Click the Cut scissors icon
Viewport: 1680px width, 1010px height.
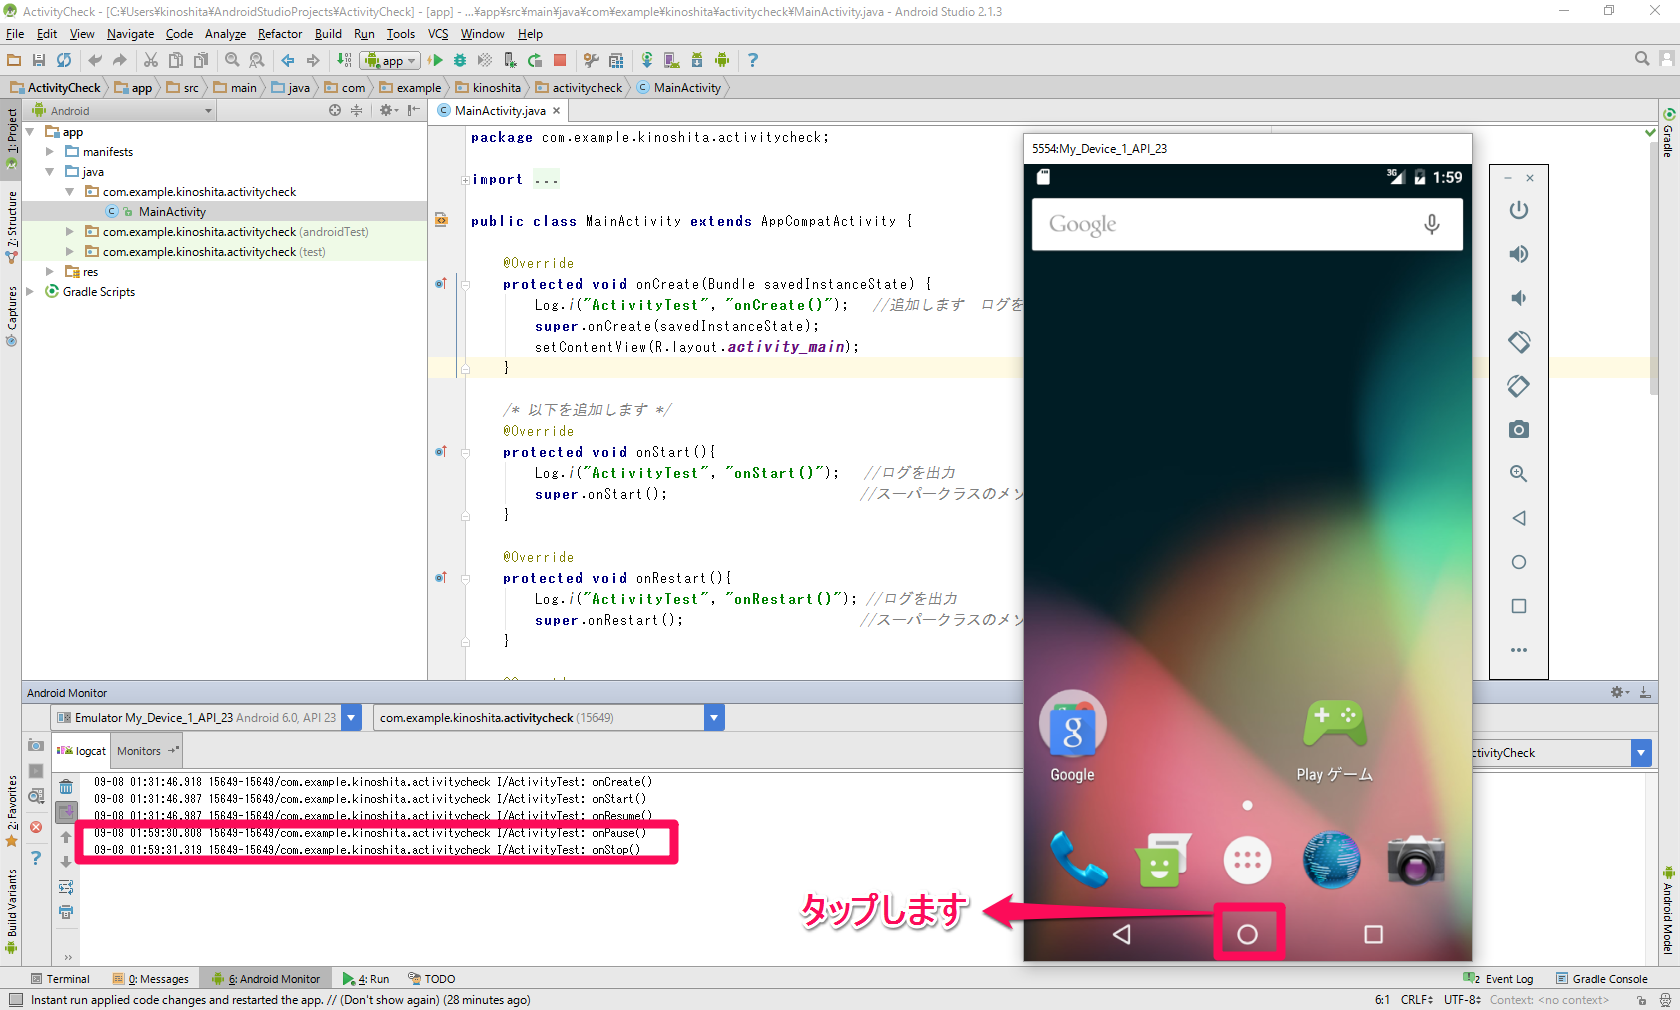pyautogui.click(x=151, y=60)
